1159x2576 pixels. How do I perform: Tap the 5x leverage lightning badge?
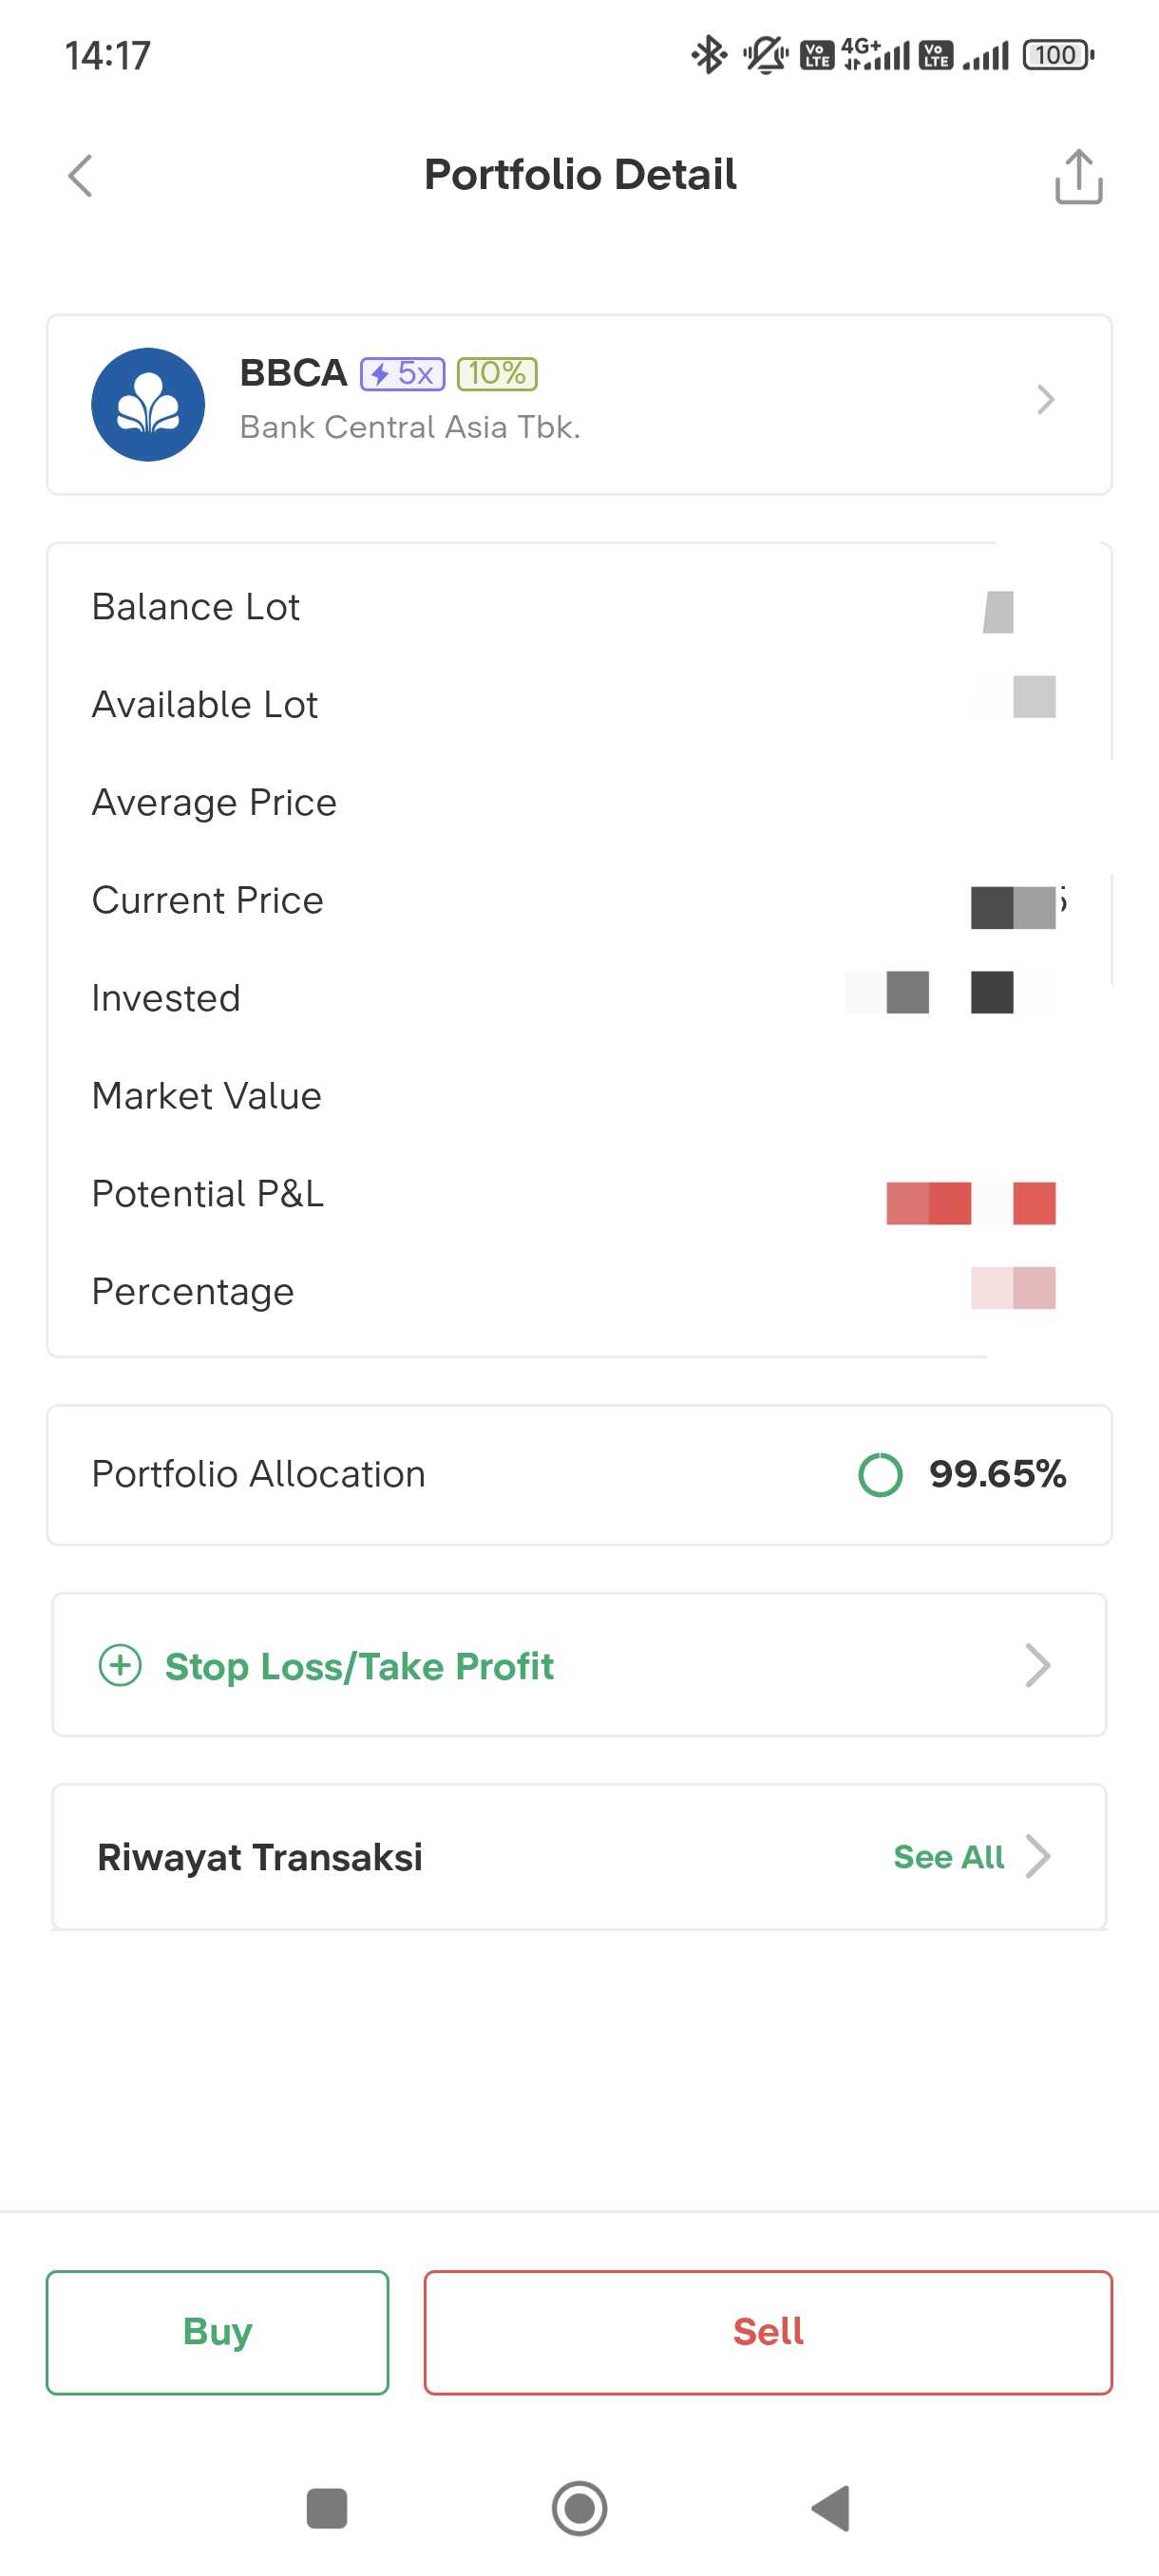click(402, 374)
